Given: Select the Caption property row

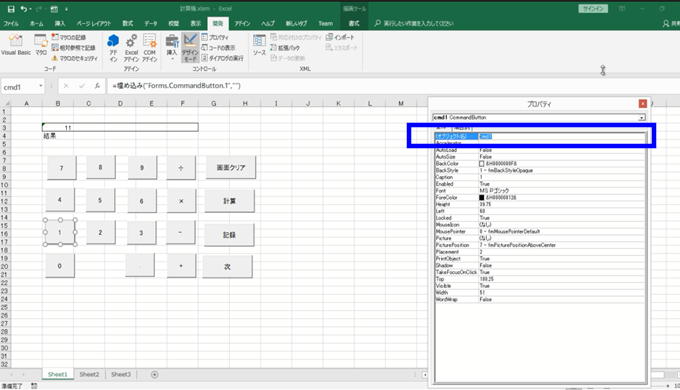Looking at the screenshot, I should pos(540,177).
